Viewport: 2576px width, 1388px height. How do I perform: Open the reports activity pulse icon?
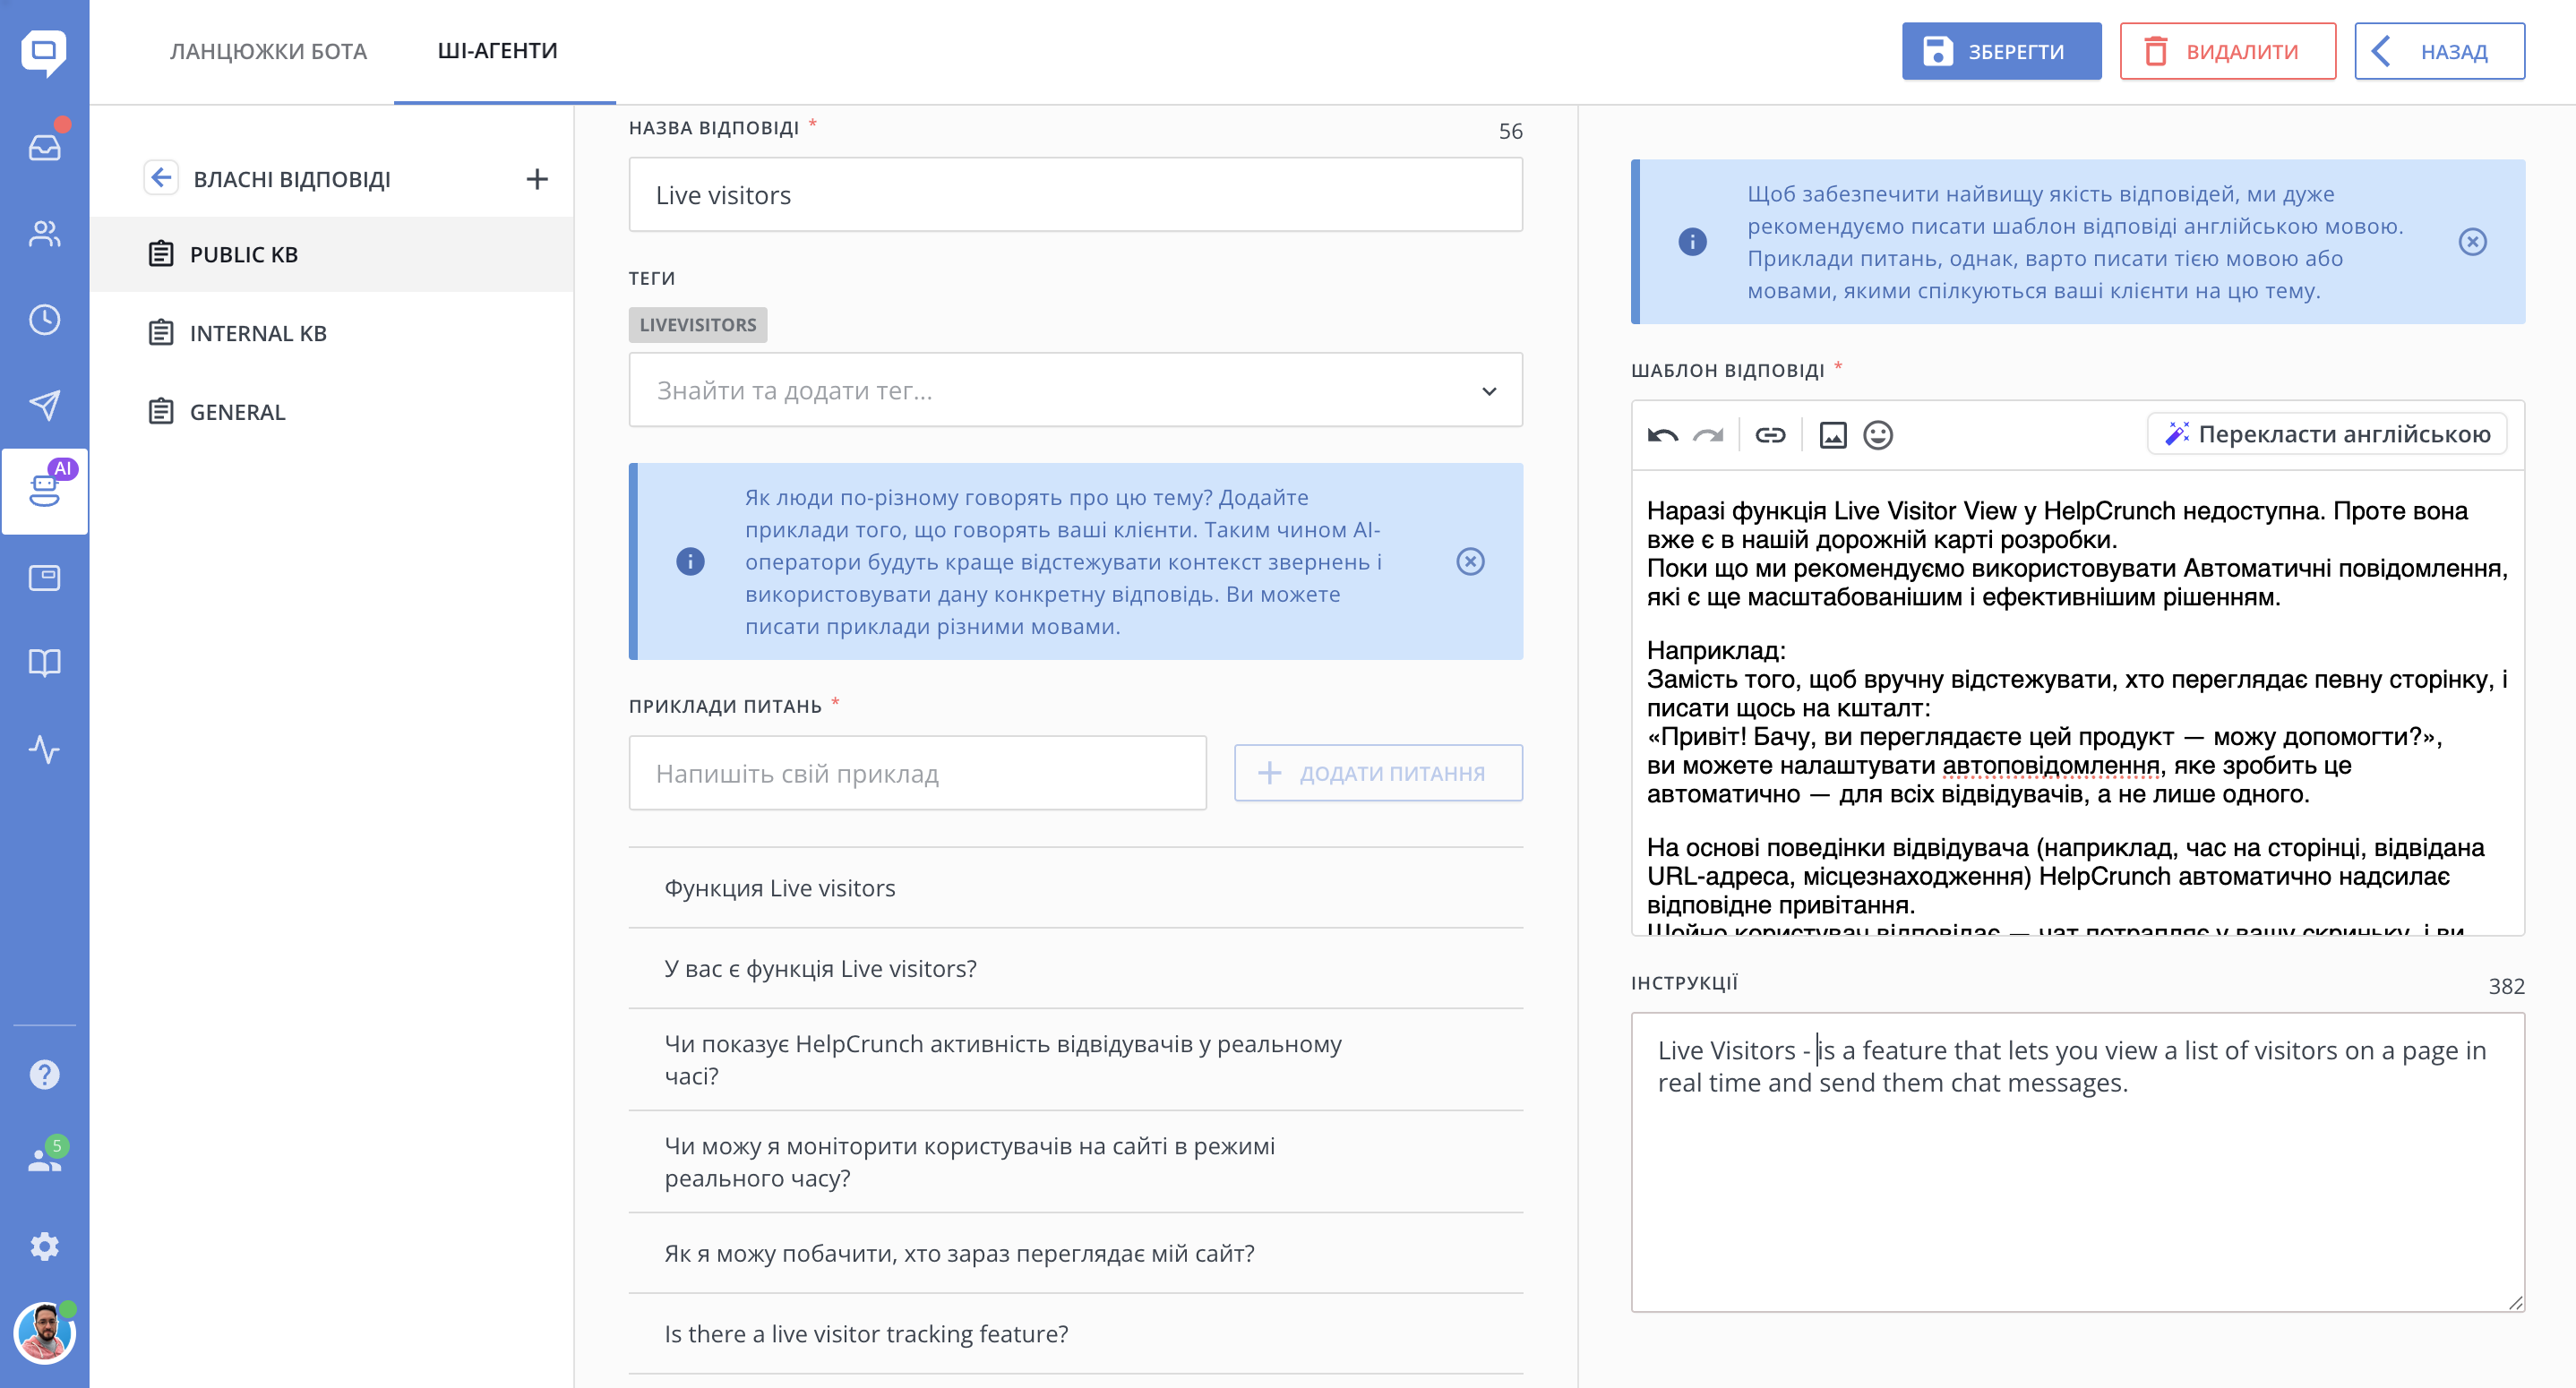coord(44,749)
